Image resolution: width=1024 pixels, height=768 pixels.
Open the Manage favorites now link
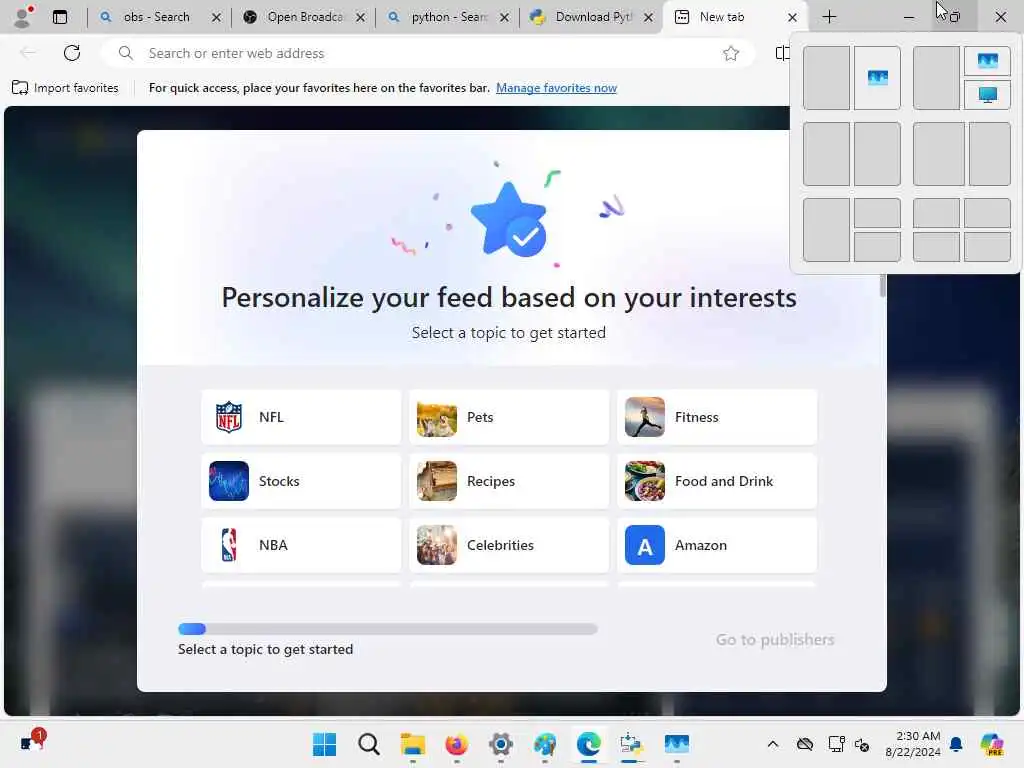tap(556, 88)
